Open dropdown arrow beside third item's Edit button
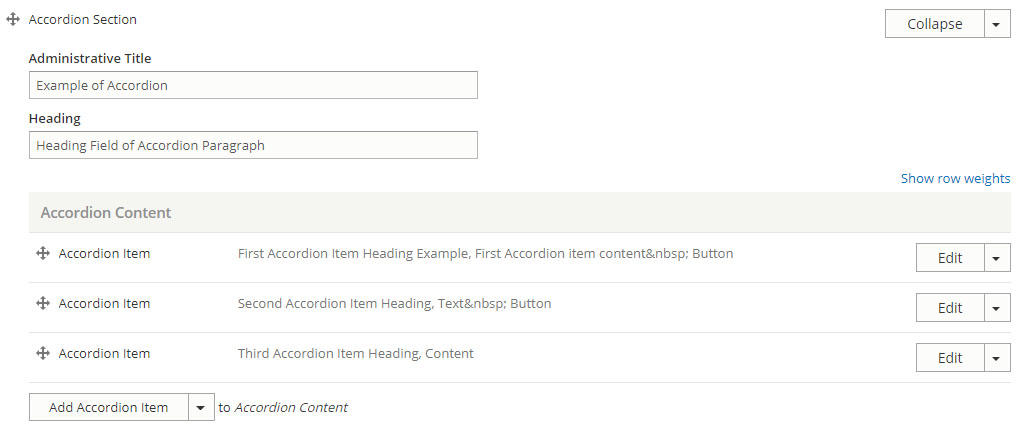This screenshot has height=437, width=1020. 997,358
